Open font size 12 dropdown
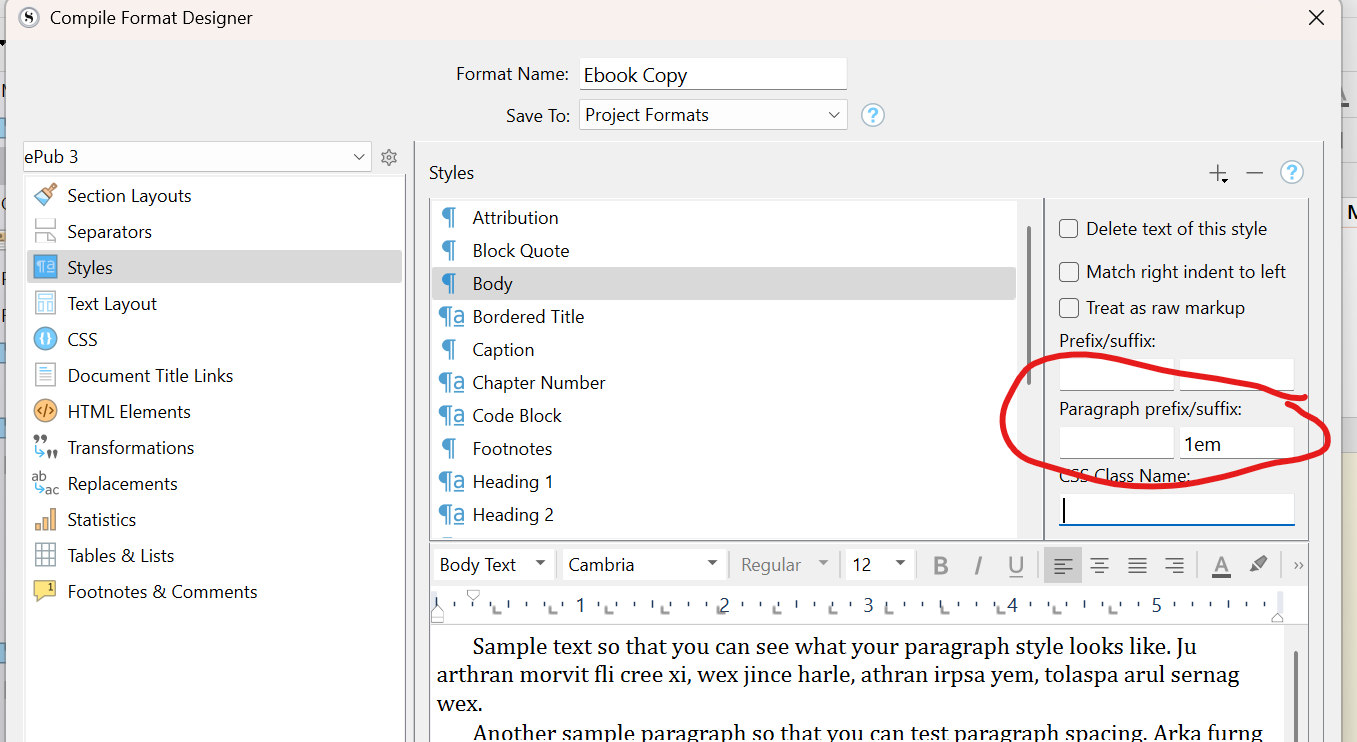This screenshot has height=742, width=1357. [879, 565]
